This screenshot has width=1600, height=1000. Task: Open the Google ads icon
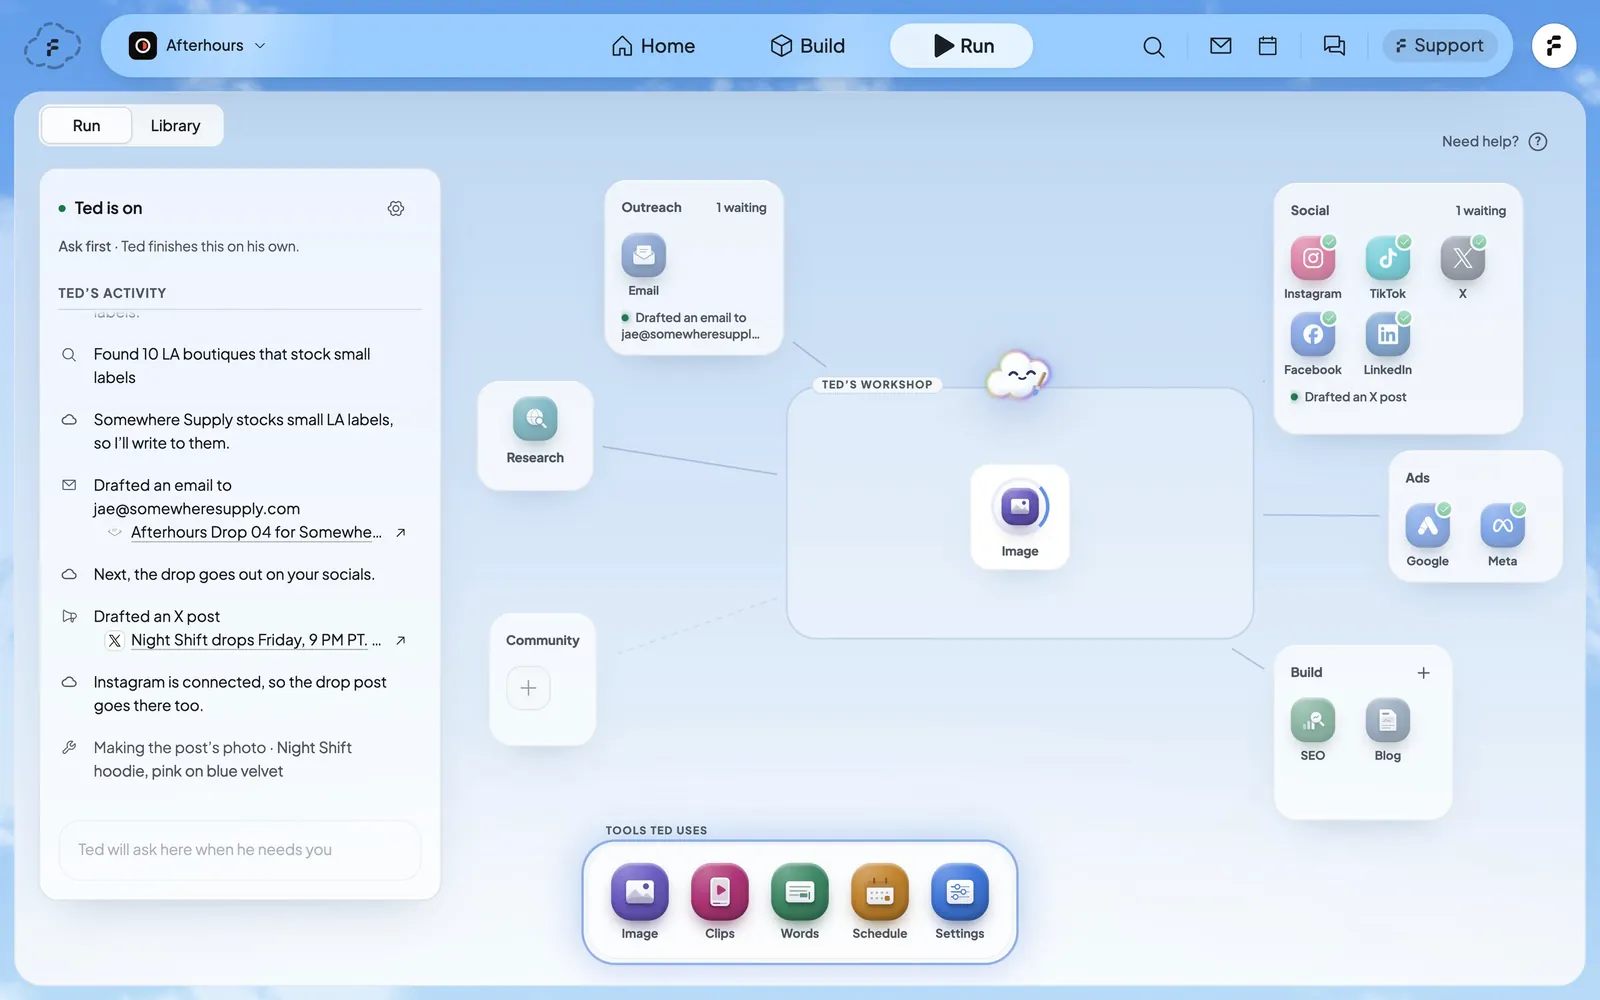1427,526
